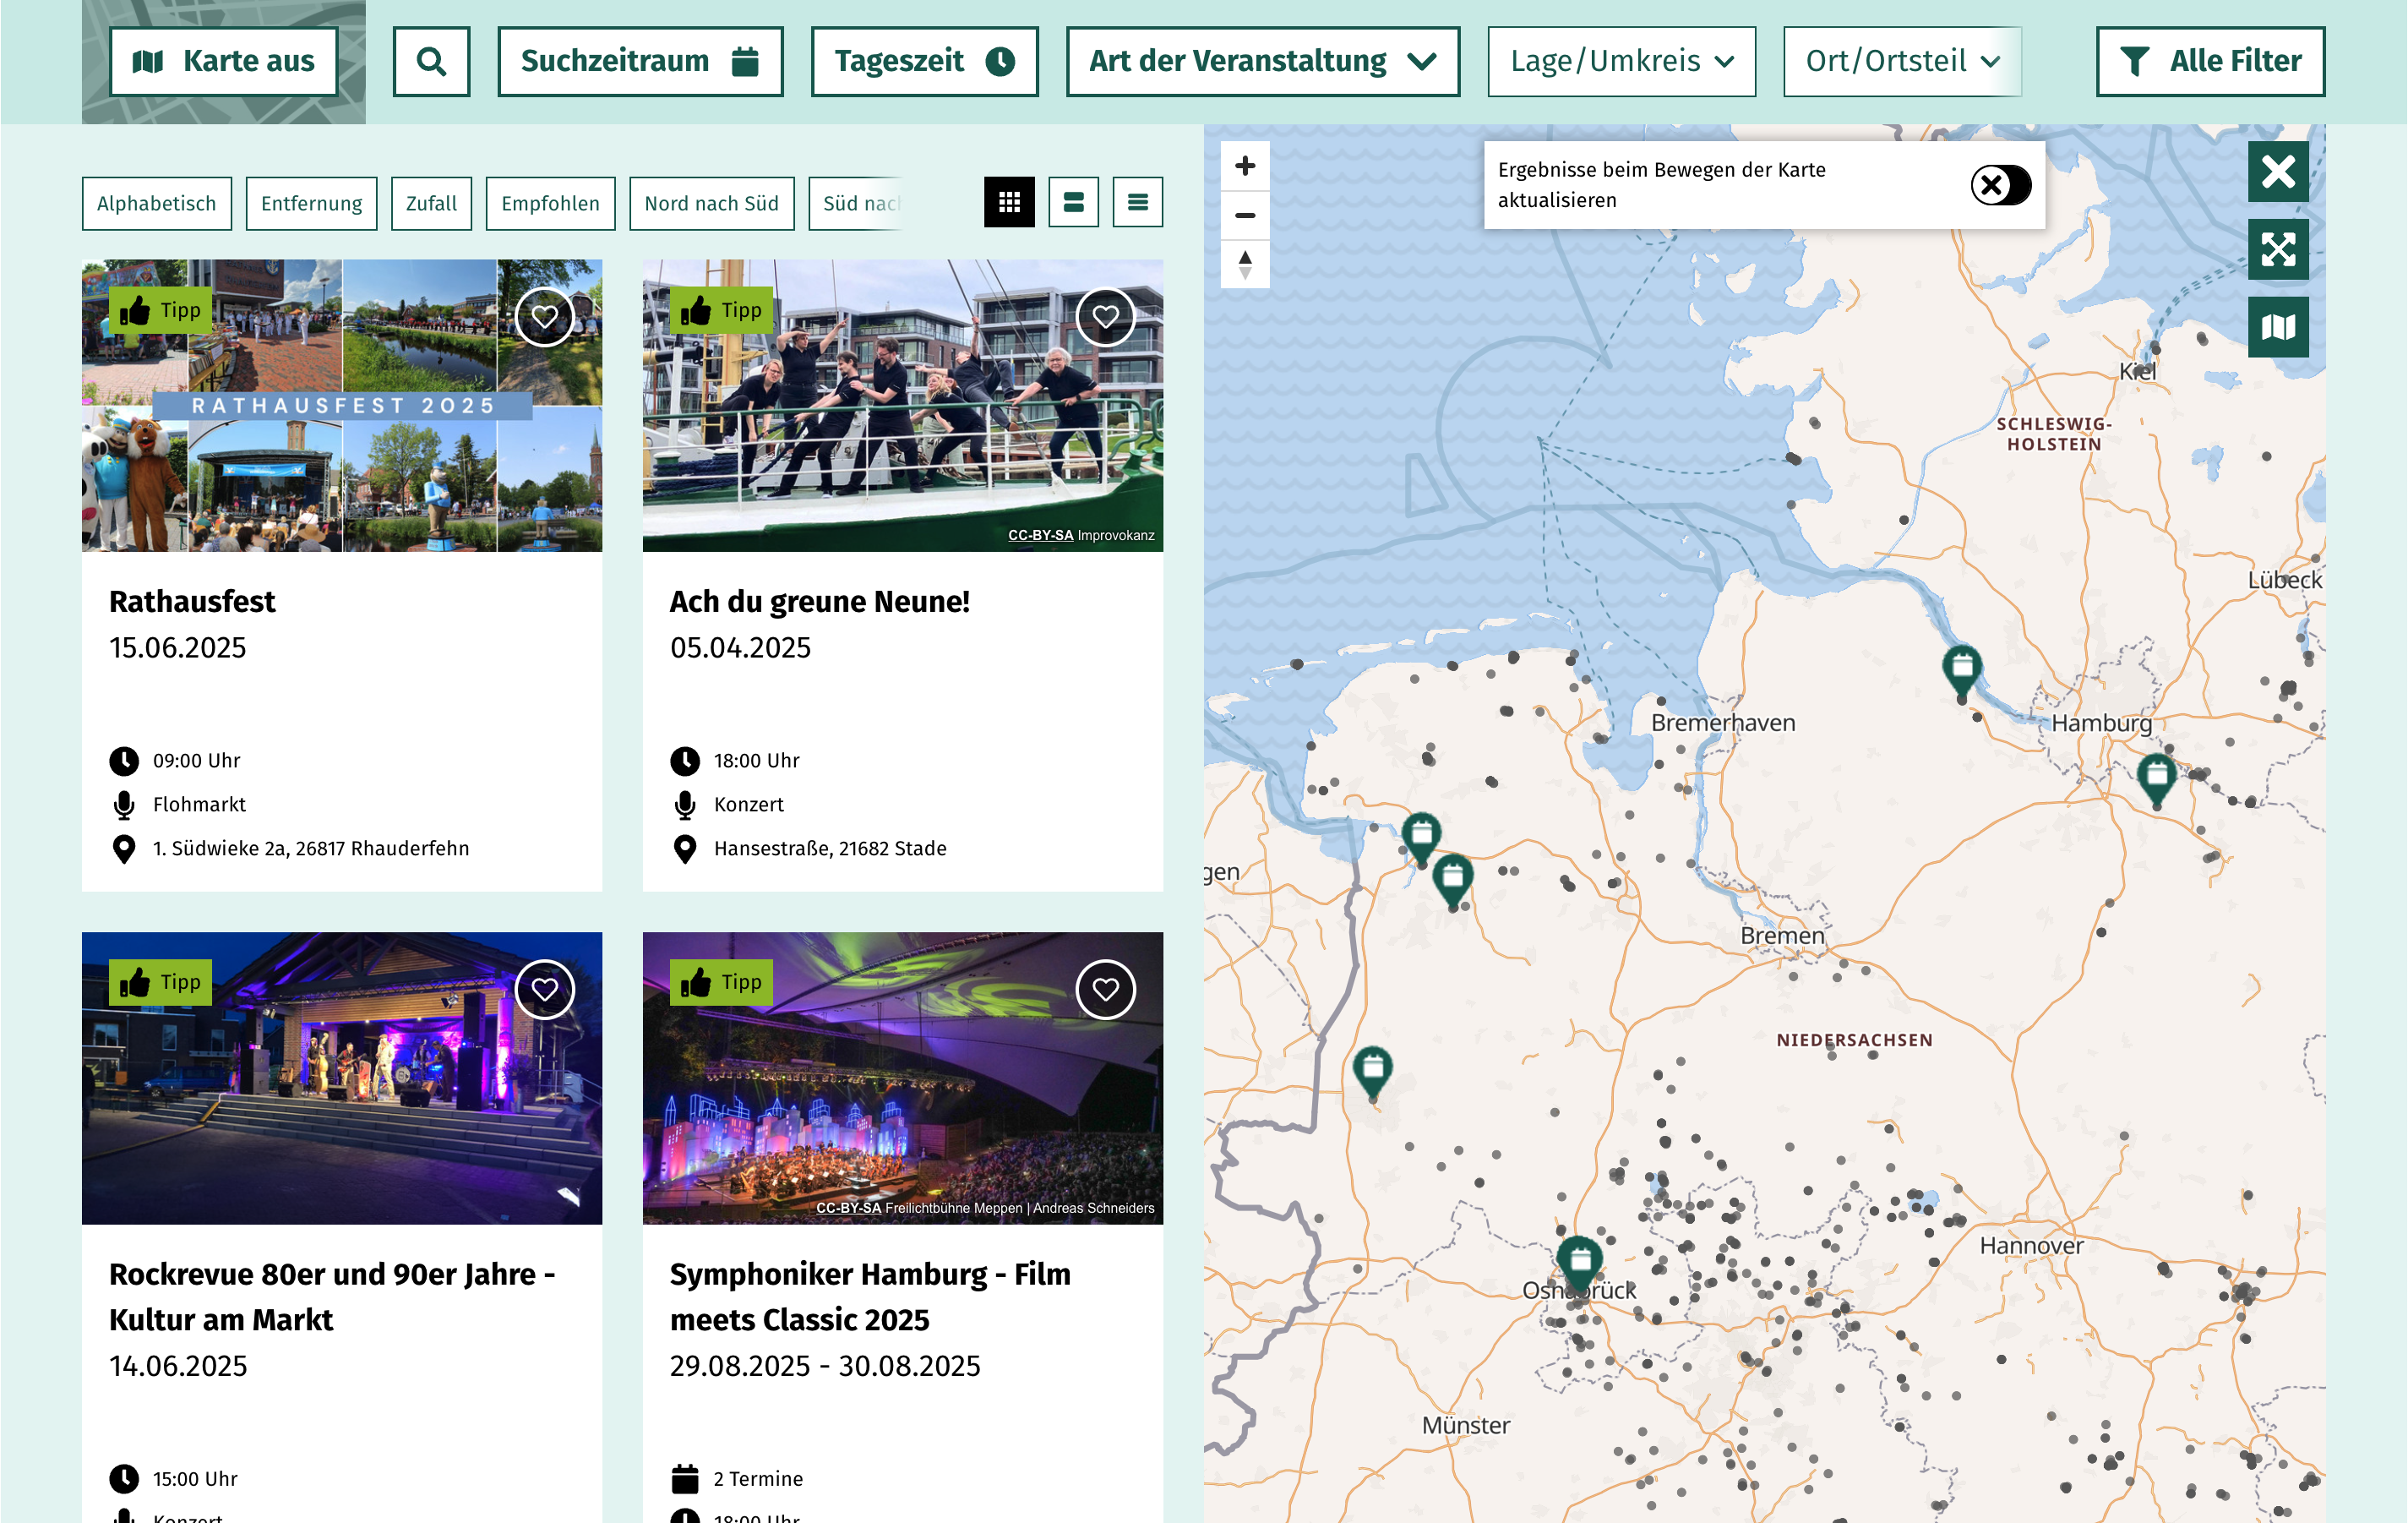Click event pin at Osnabrück
This screenshot has width=2408, height=1523.
click(1579, 1263)
